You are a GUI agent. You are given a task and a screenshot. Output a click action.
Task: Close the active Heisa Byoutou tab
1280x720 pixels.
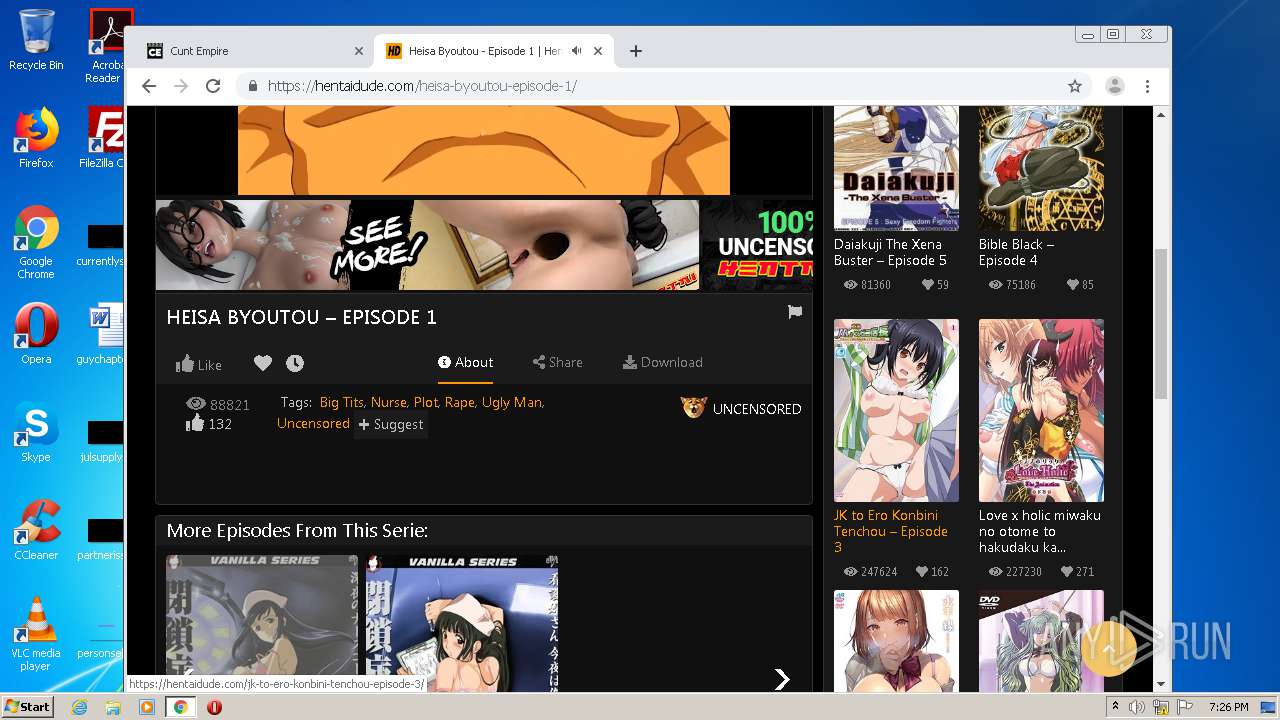point(598,51)
